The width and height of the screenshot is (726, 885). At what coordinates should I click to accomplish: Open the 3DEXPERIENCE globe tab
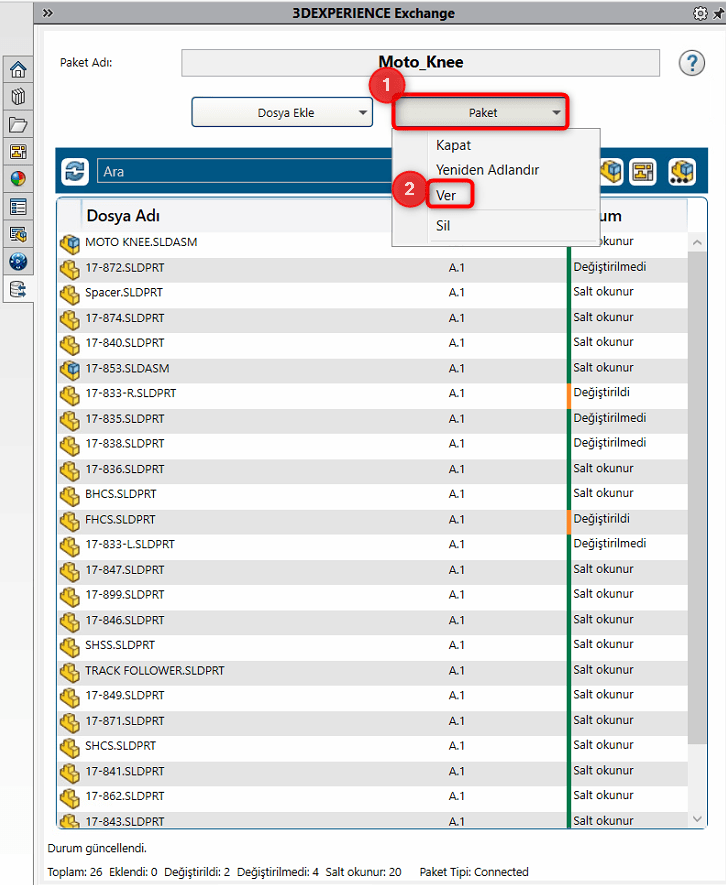[18, 262]
